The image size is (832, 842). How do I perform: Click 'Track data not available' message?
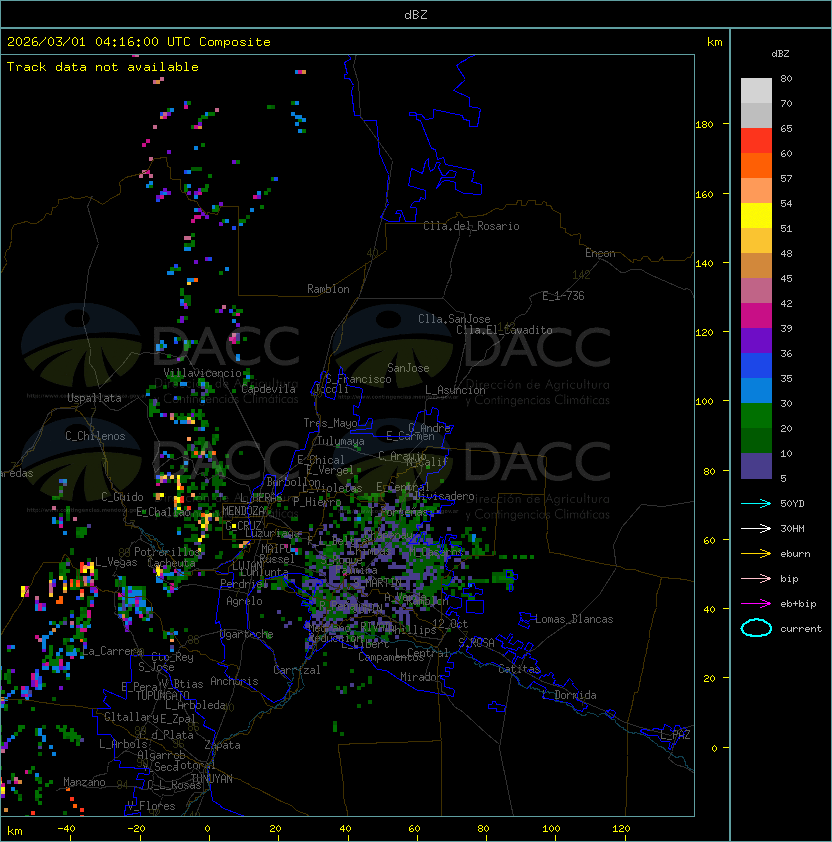coord(103,67)
